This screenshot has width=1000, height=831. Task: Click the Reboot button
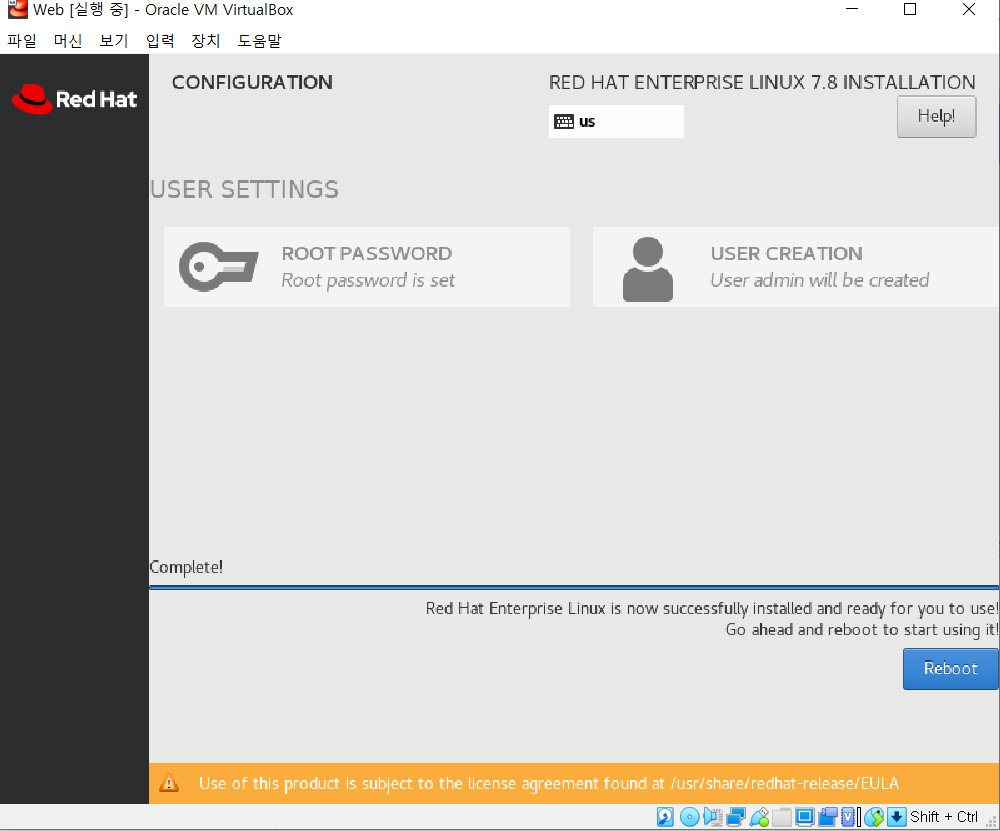tap(950, 668)
